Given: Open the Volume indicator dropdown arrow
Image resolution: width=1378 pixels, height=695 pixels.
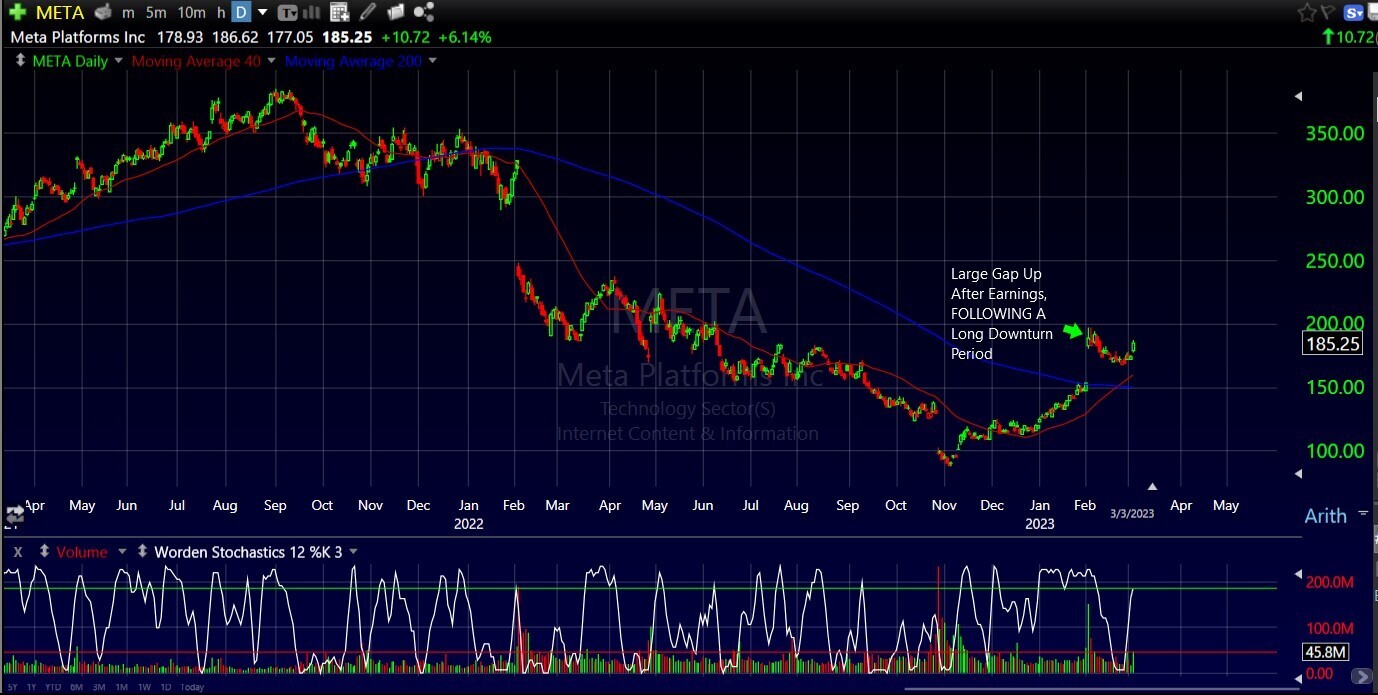Looking at the screenshot, I should [x=122, y=551].
